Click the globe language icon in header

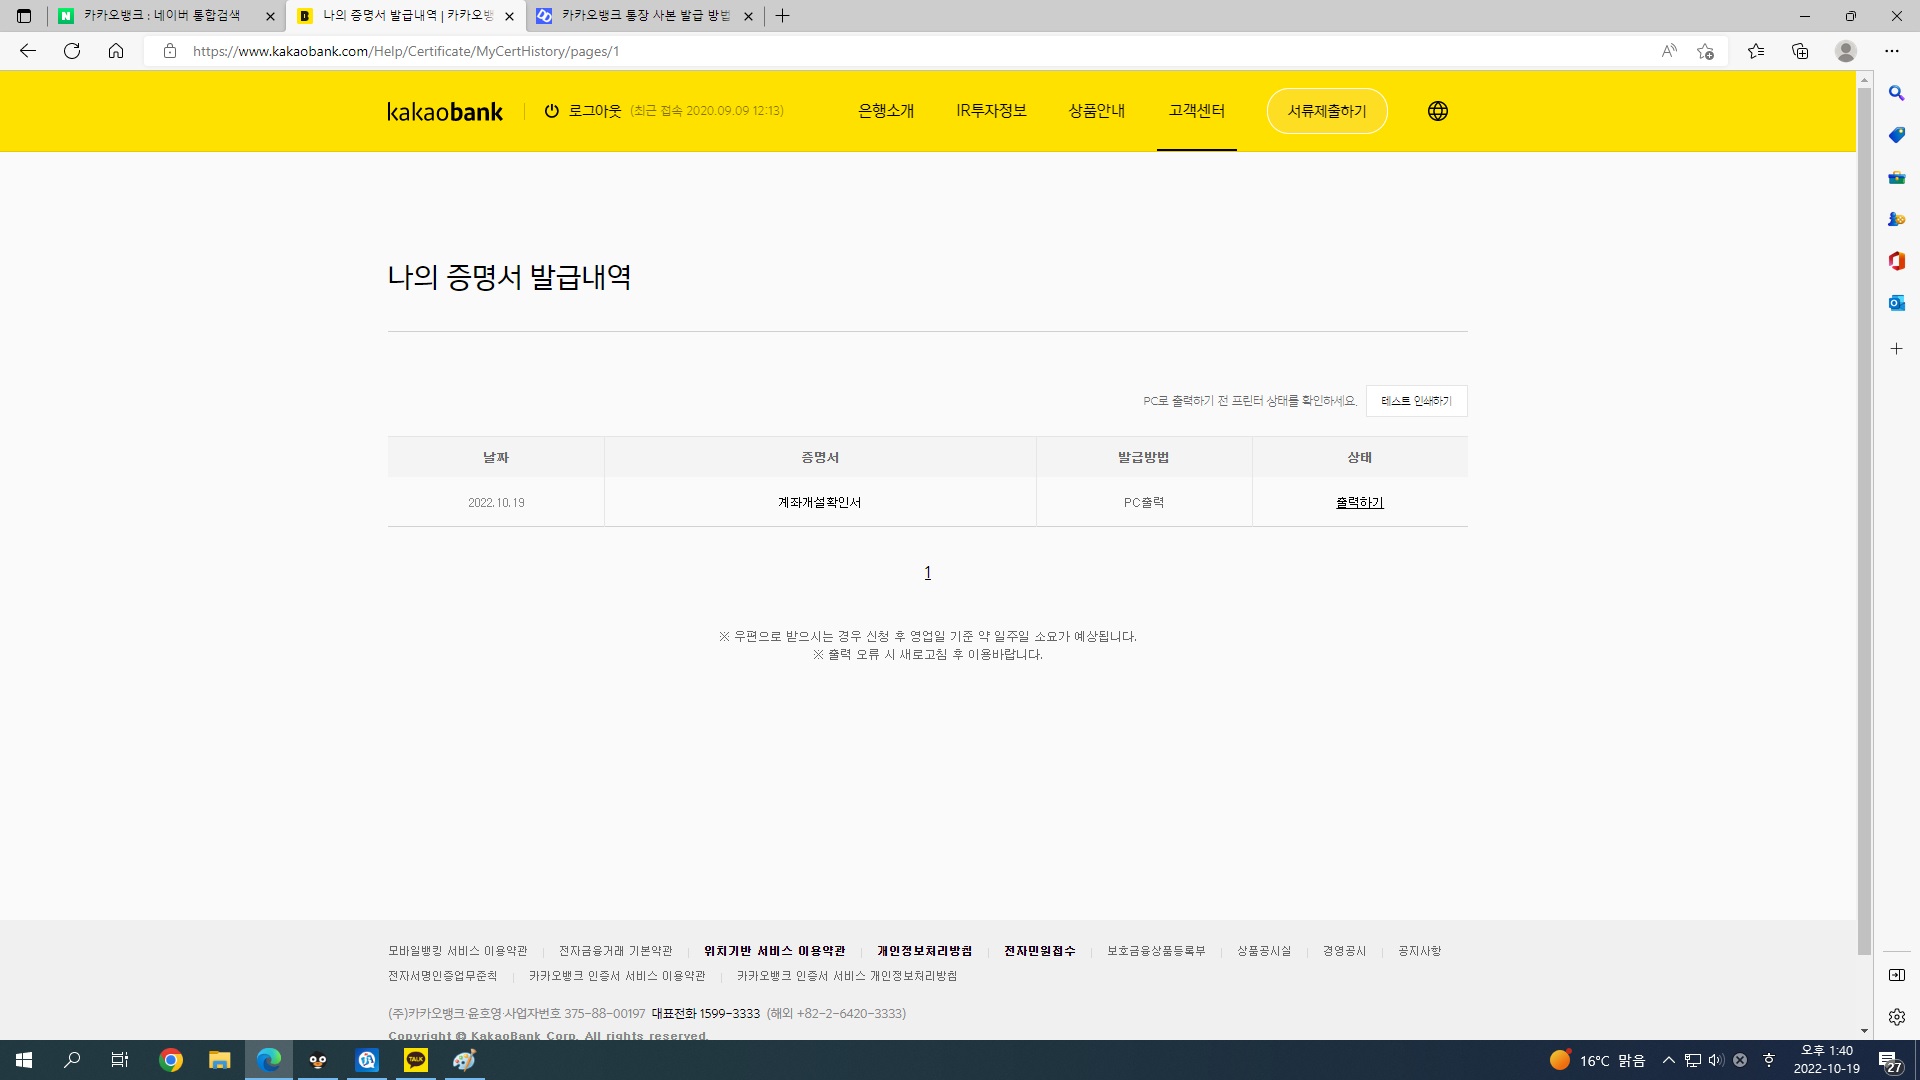1437,111
